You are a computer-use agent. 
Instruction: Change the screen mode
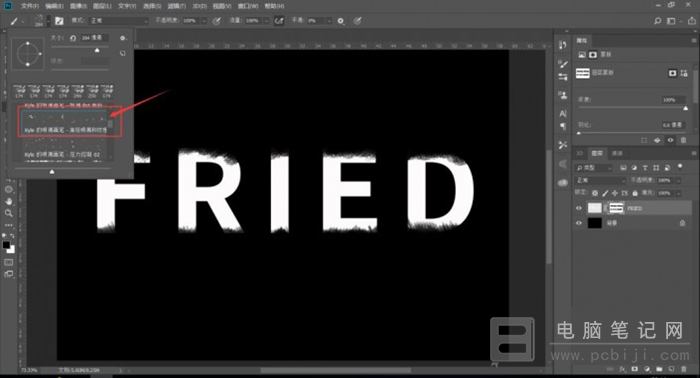tap(8, 274)
